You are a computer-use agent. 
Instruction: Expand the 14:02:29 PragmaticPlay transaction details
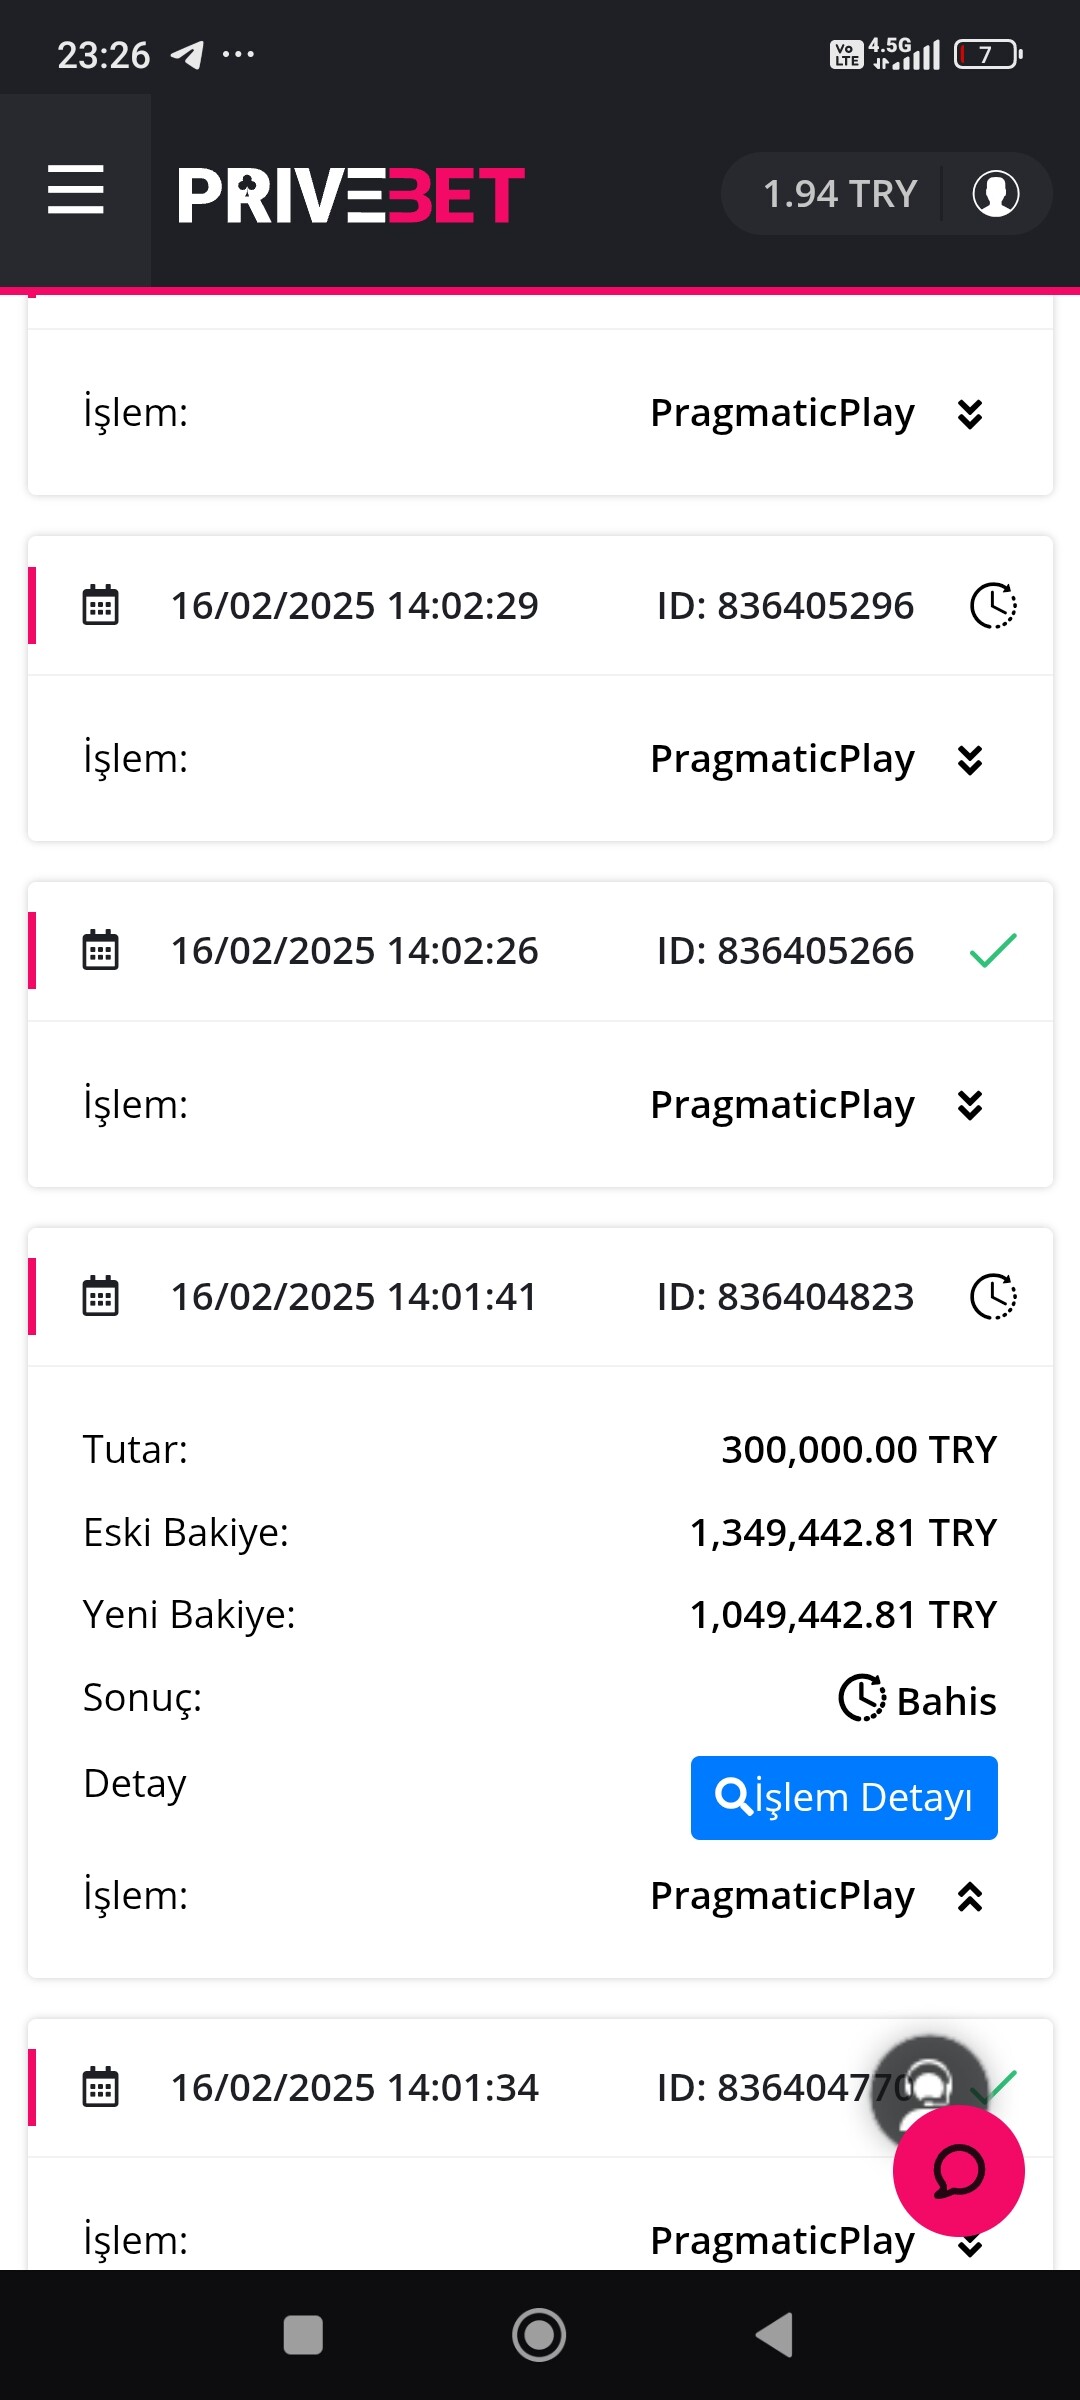point(969,760)
